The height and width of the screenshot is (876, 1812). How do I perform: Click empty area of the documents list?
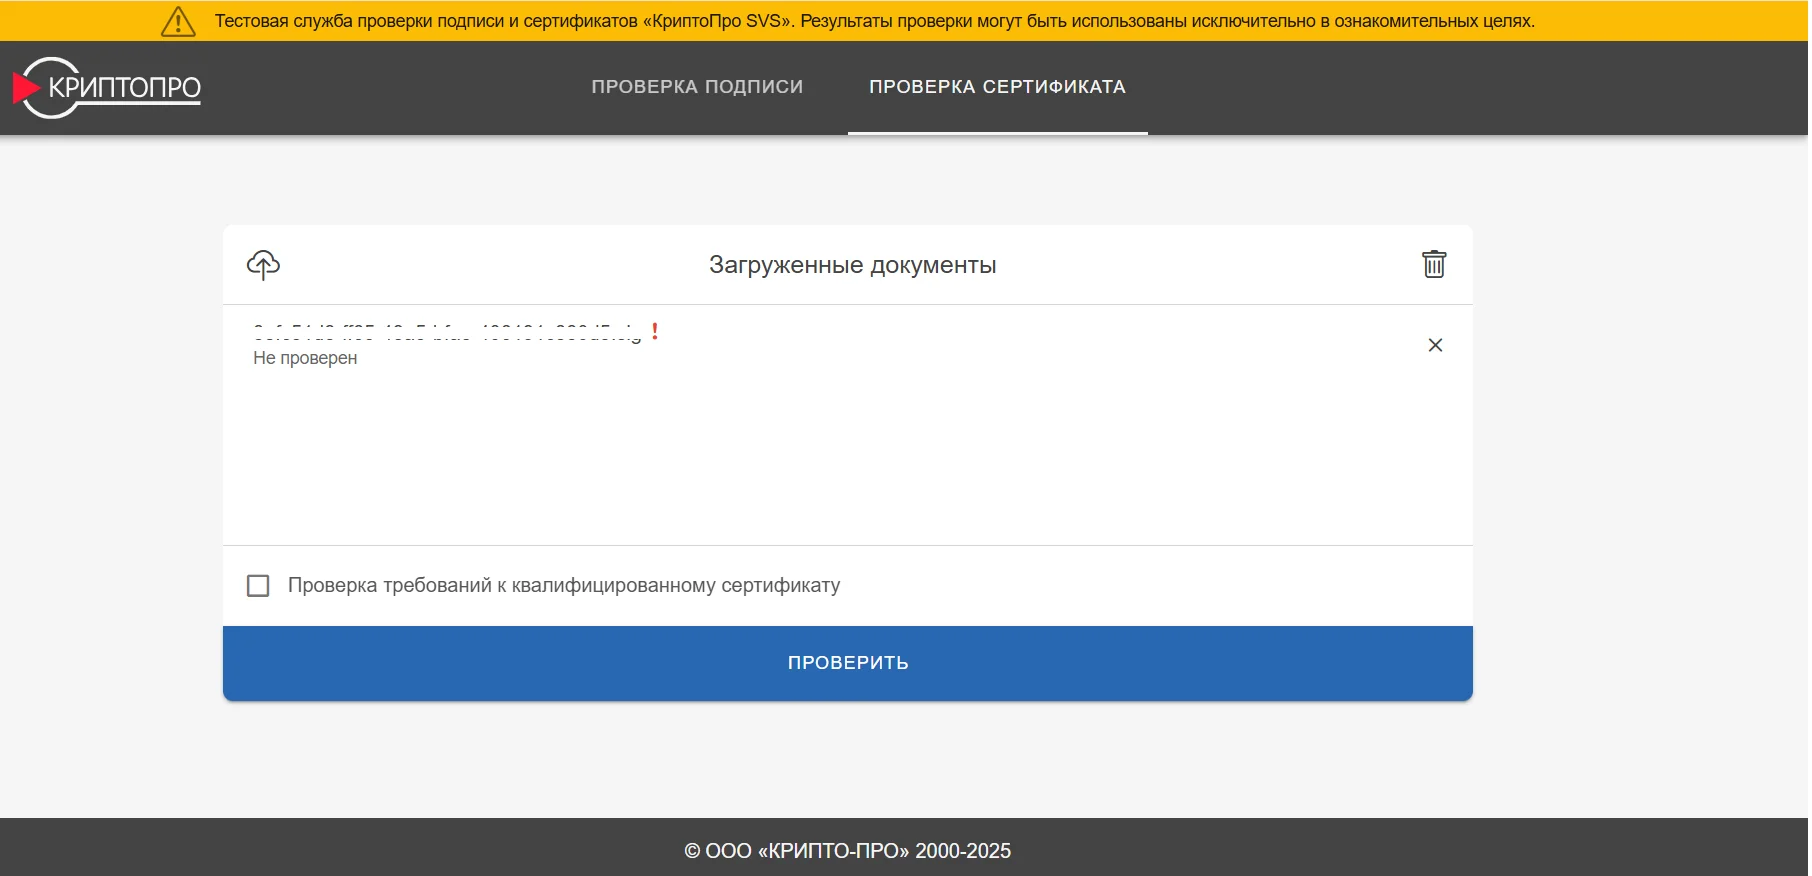[847, 460]
